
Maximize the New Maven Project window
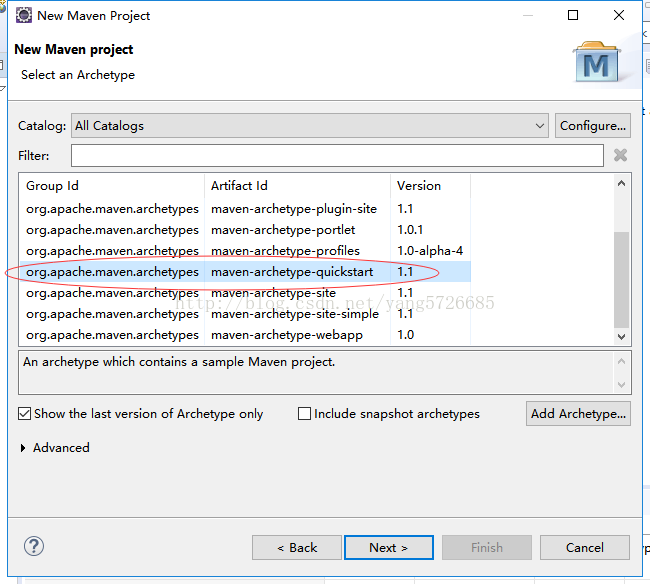coord(573,15)
